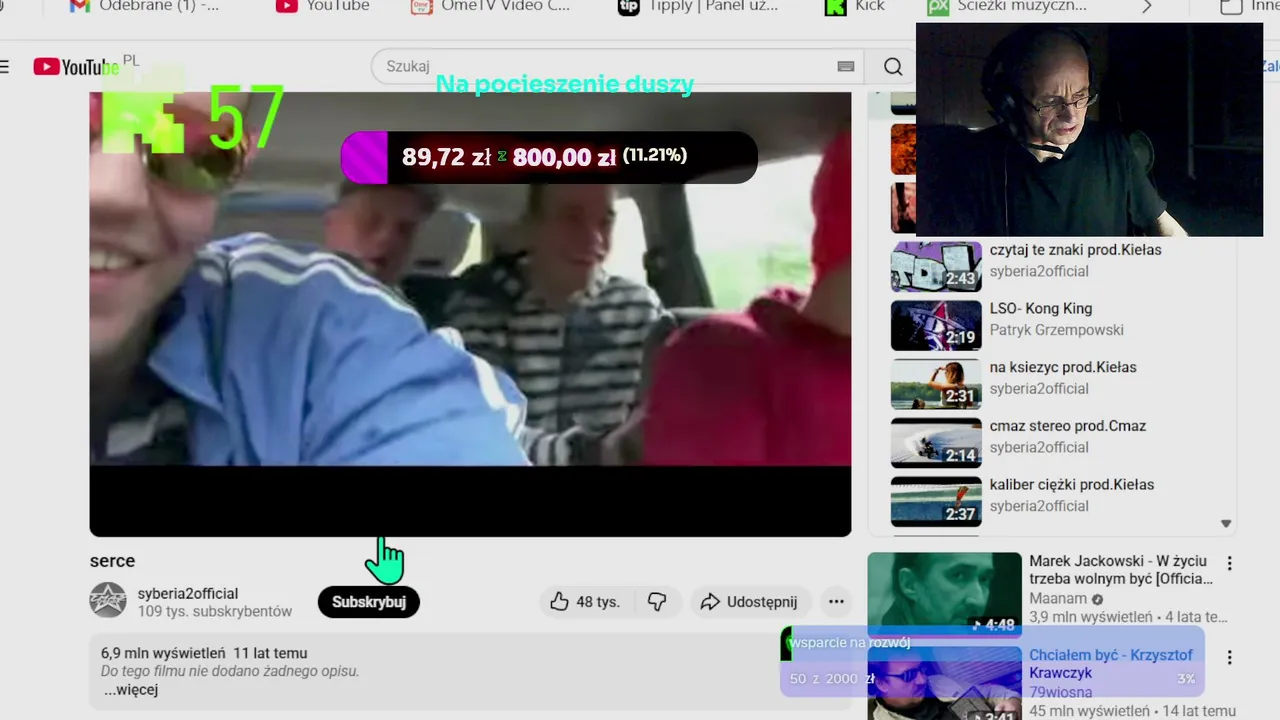Click the 109 tys. subskrybentów text

click(215, 611)
